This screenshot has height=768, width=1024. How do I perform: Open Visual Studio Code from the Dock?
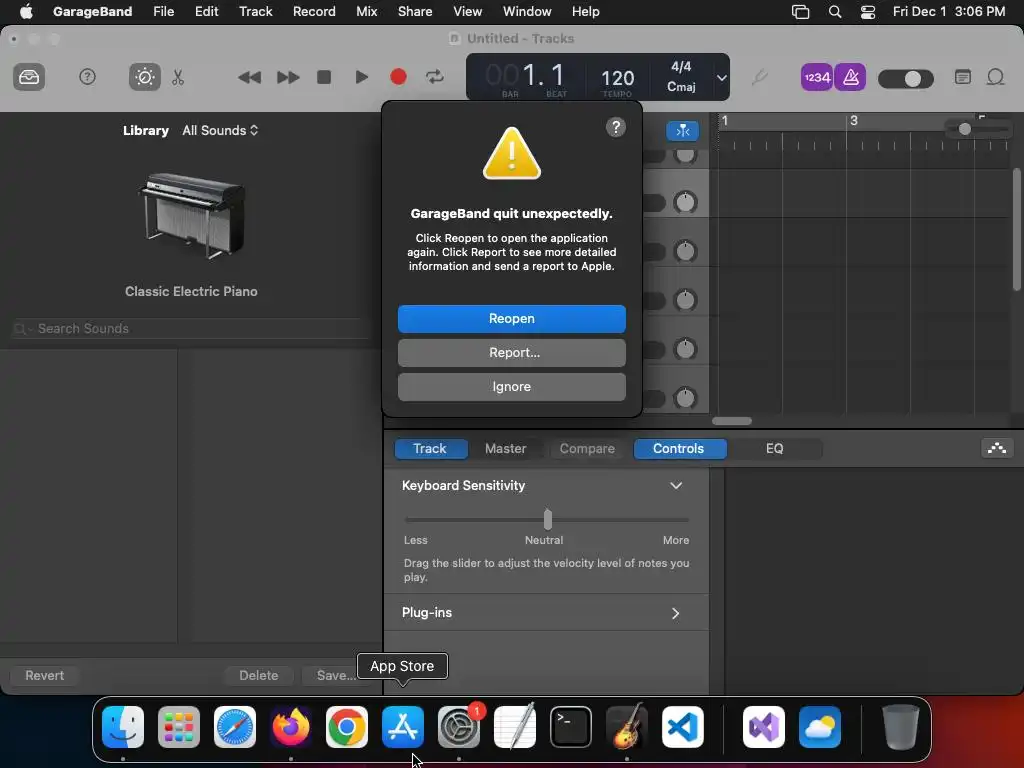tap(683, 727)
